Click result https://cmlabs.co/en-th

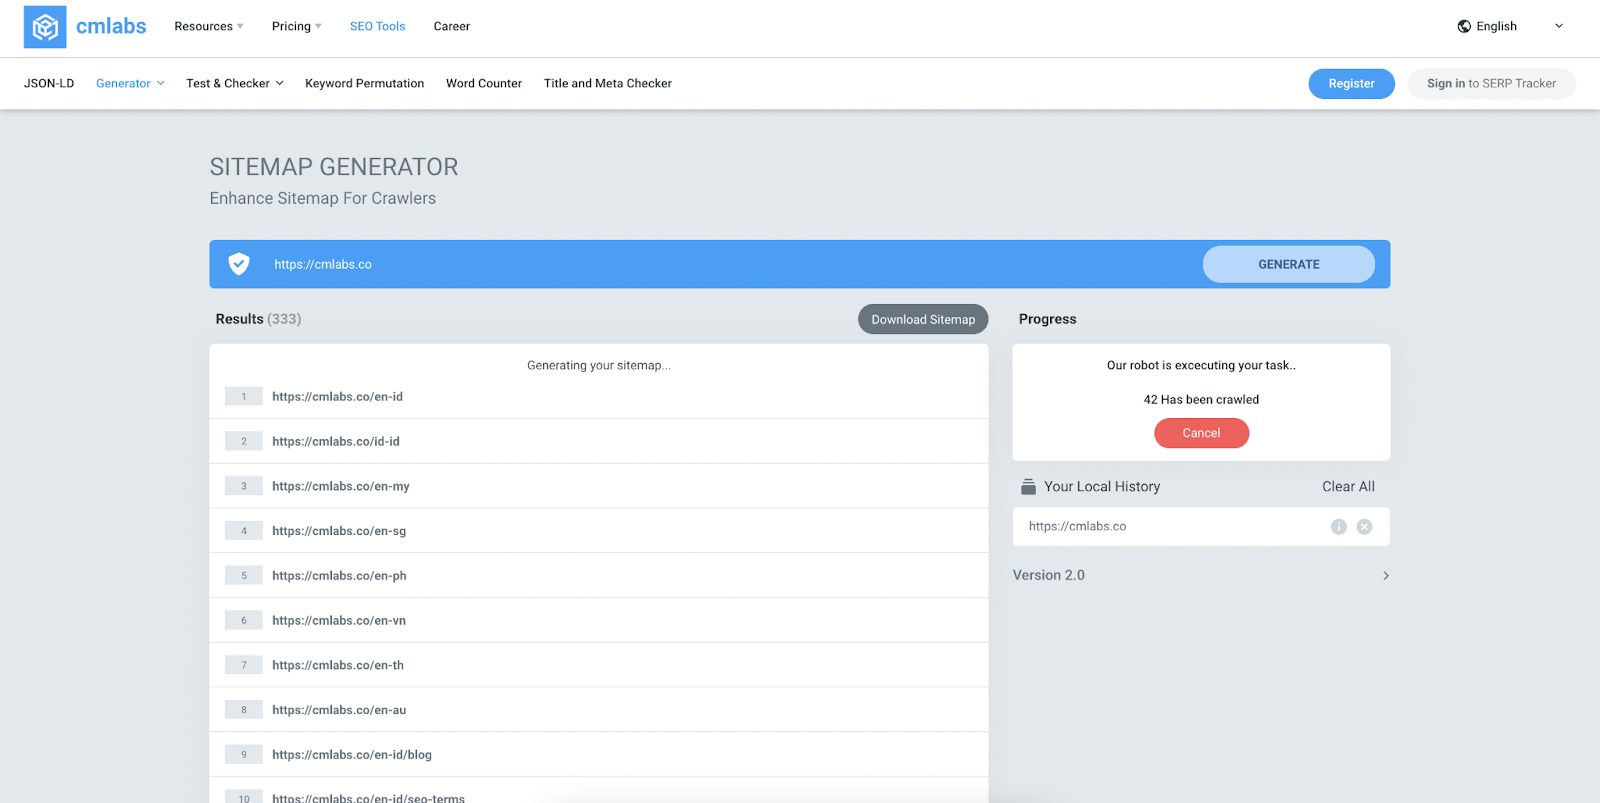click(338, 666)
